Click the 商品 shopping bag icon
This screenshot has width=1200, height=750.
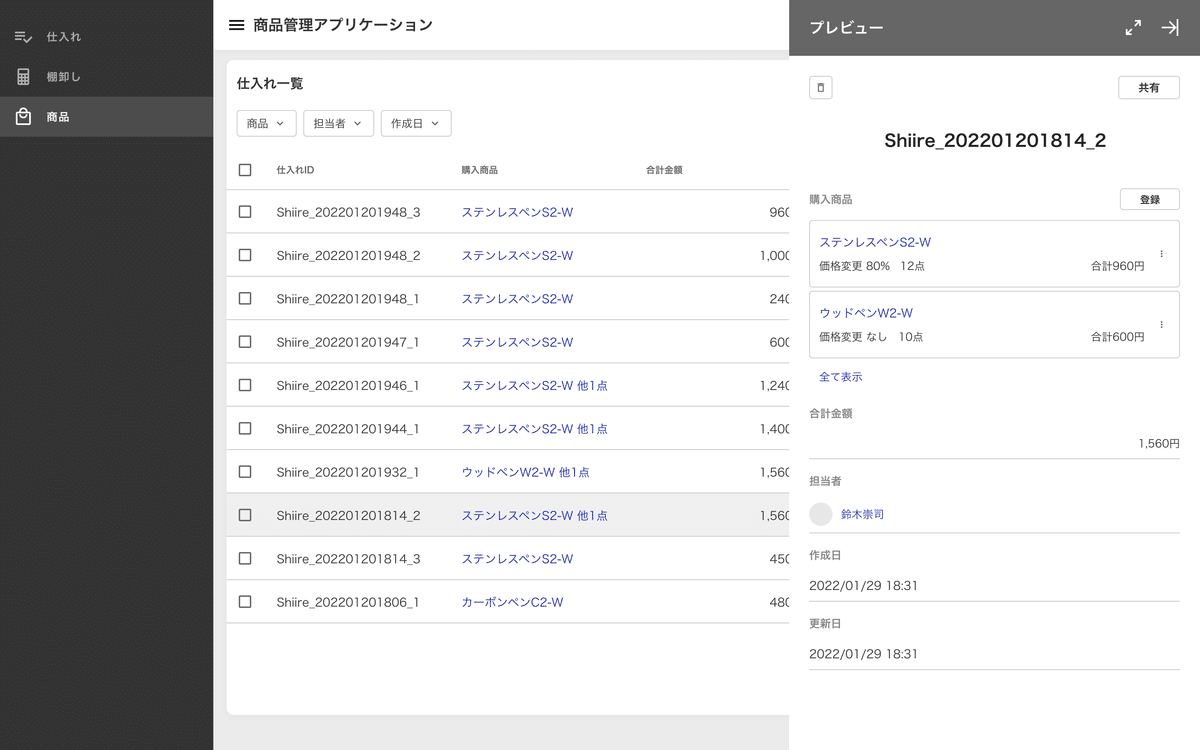(x=23, y=117)
